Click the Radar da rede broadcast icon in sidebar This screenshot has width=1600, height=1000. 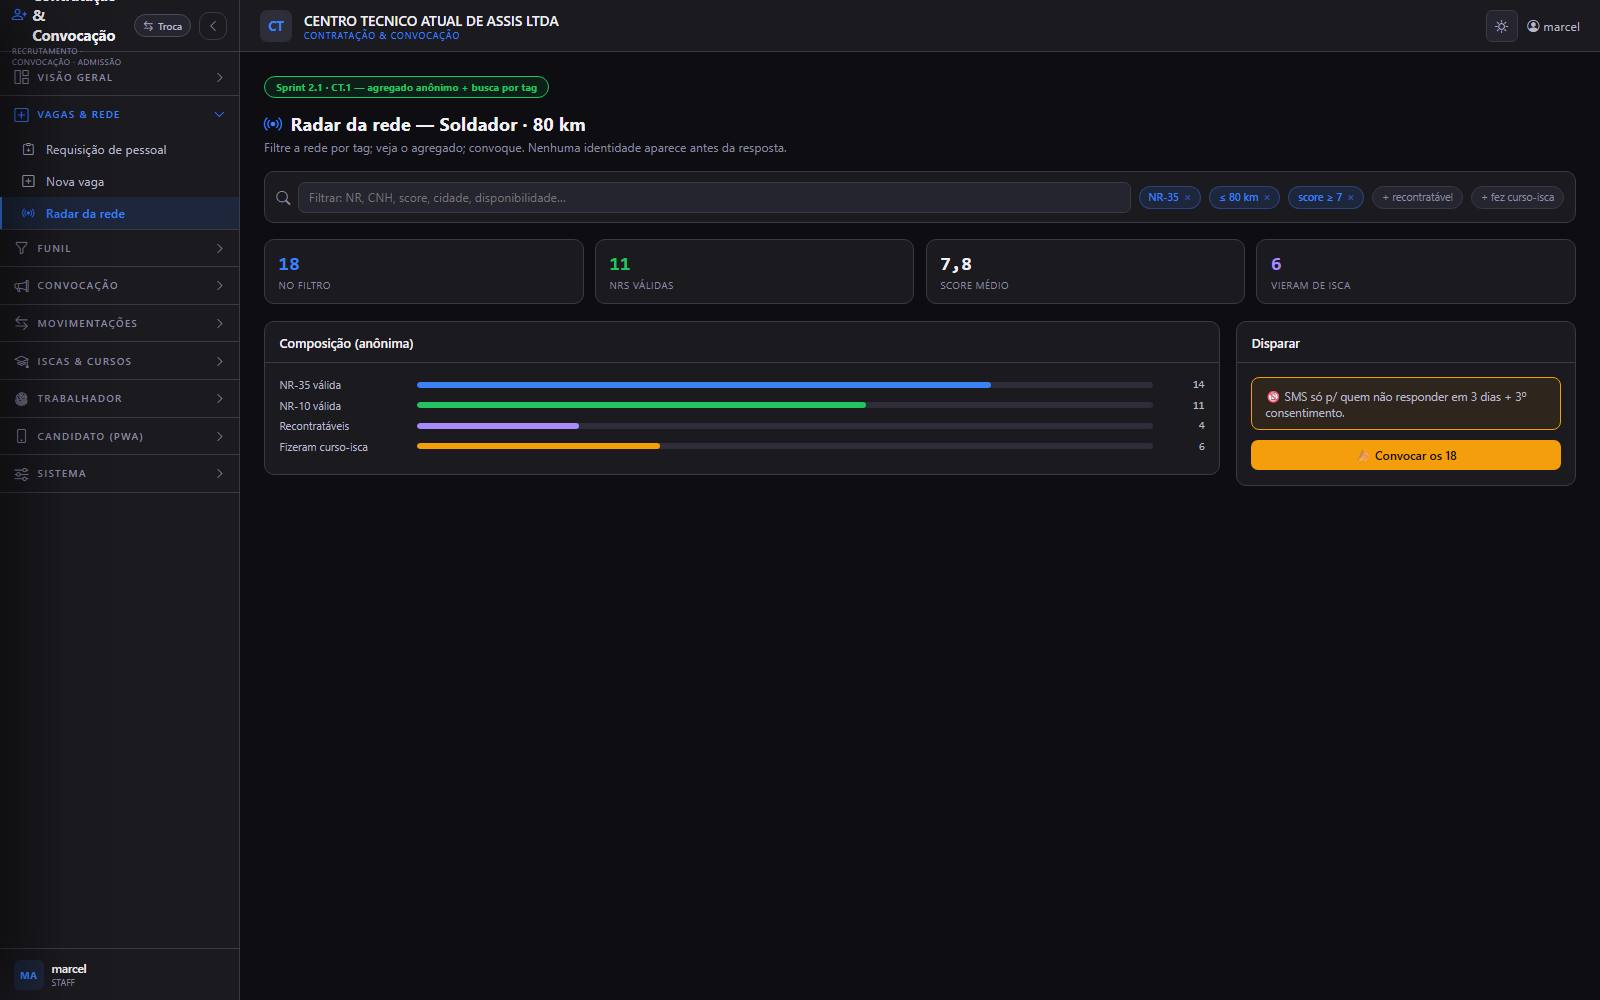click(x=28, y=213)
